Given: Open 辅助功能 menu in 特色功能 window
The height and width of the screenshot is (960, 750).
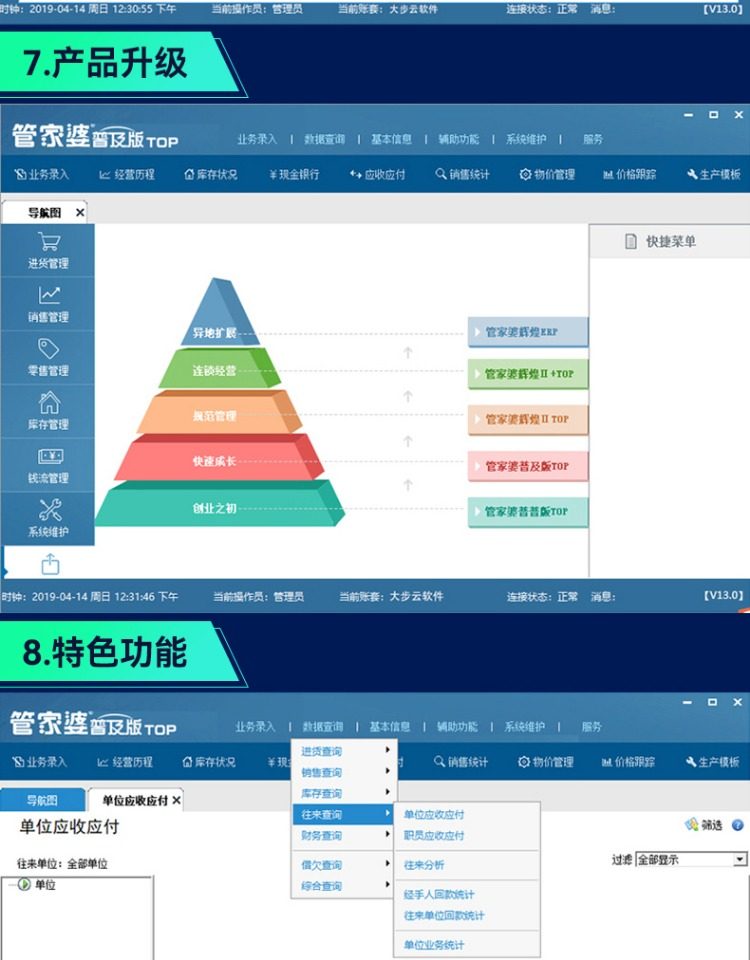Looking at the screenshot, I should [x=457, y=727].
